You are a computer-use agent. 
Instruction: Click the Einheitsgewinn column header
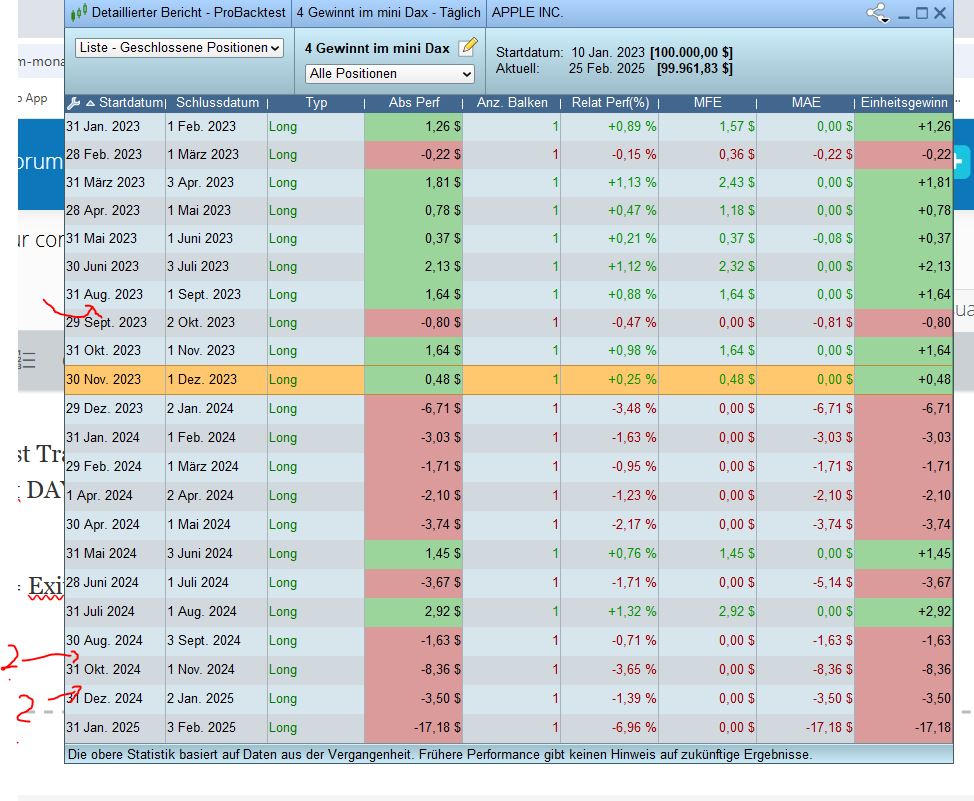click(905, 103)
